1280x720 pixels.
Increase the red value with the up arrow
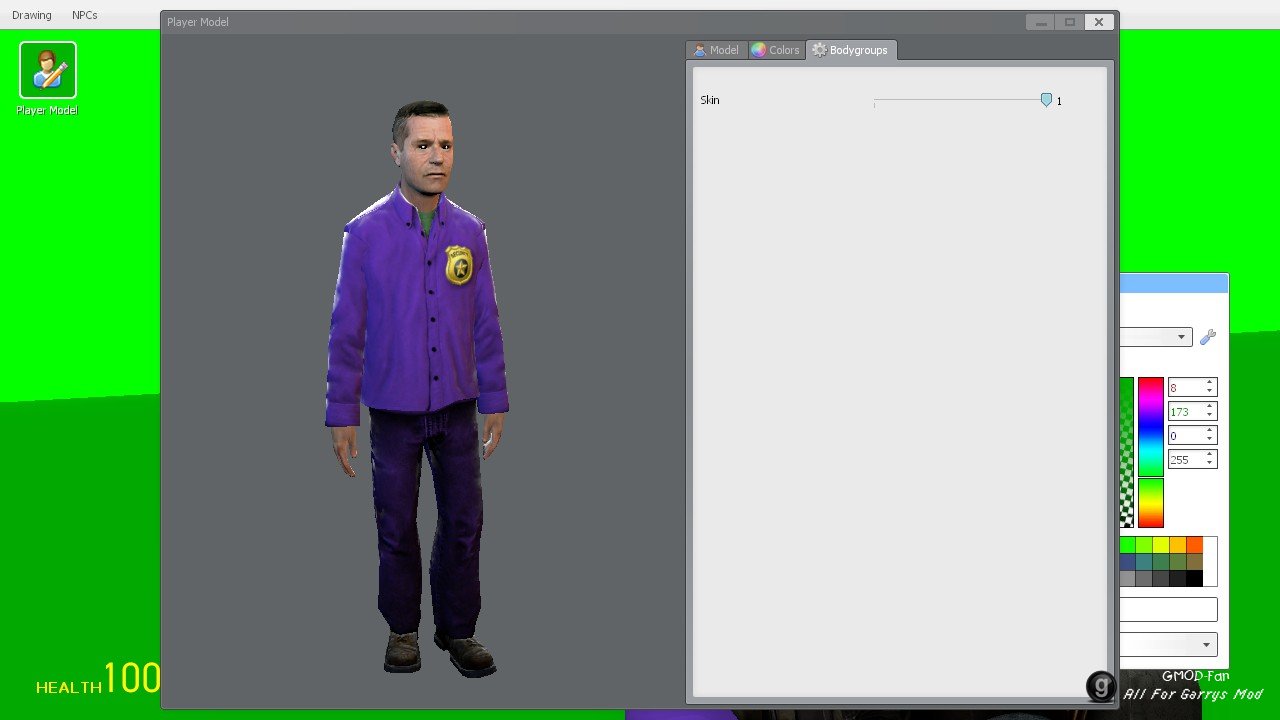(1210, 383)
